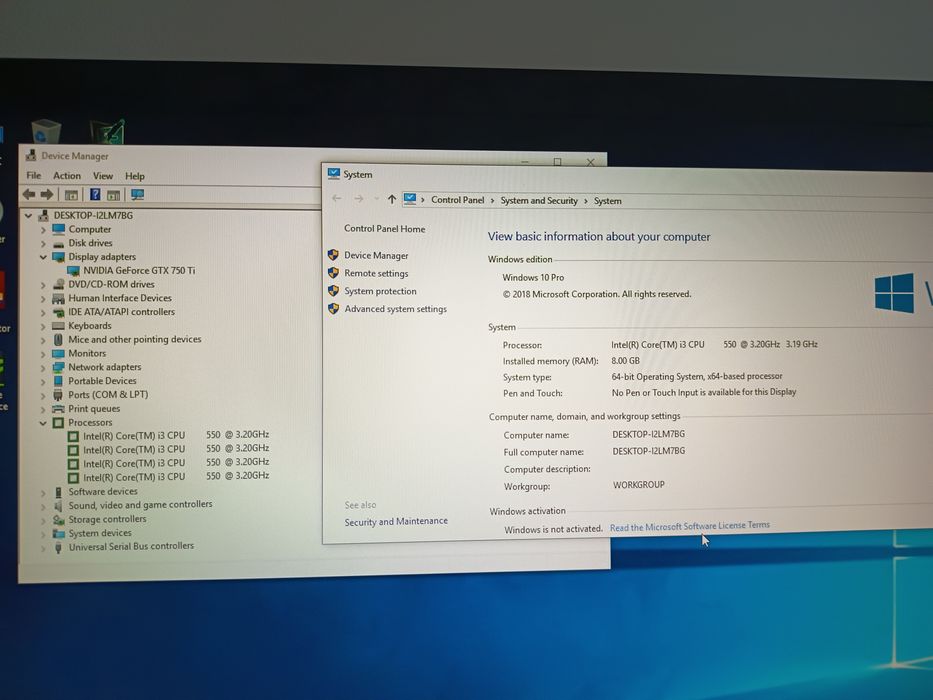Open System protection link

(x=380, y=291)
